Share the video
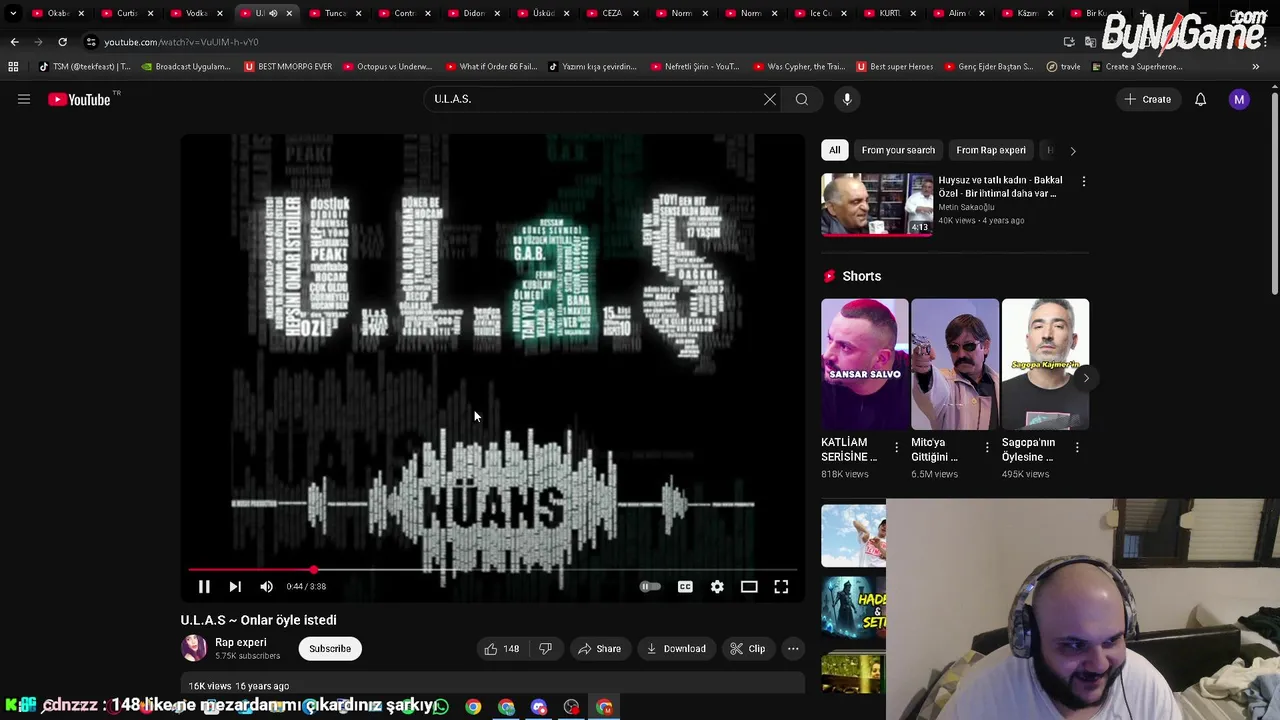 (600, 649)
